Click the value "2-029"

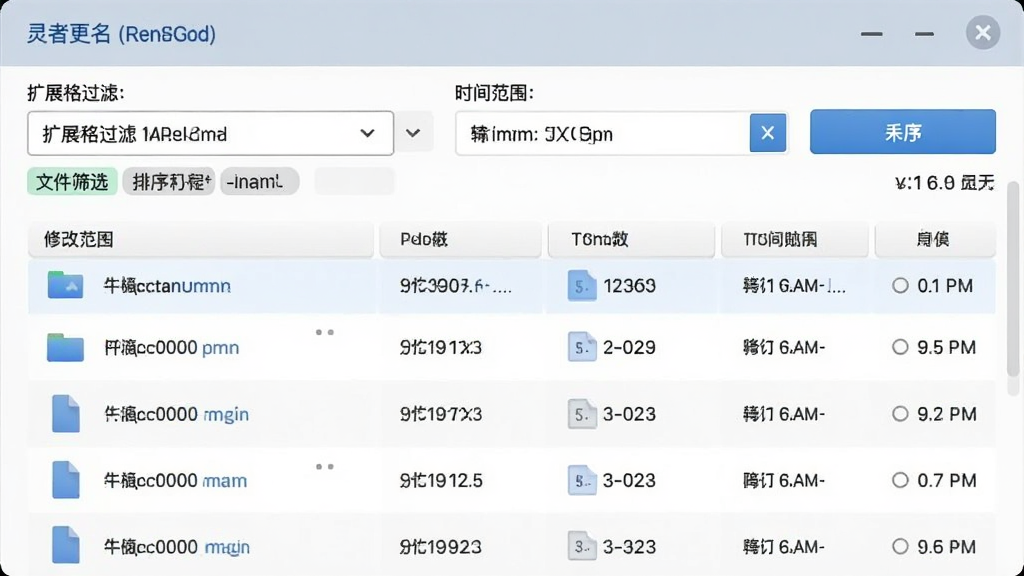[630, 347]
